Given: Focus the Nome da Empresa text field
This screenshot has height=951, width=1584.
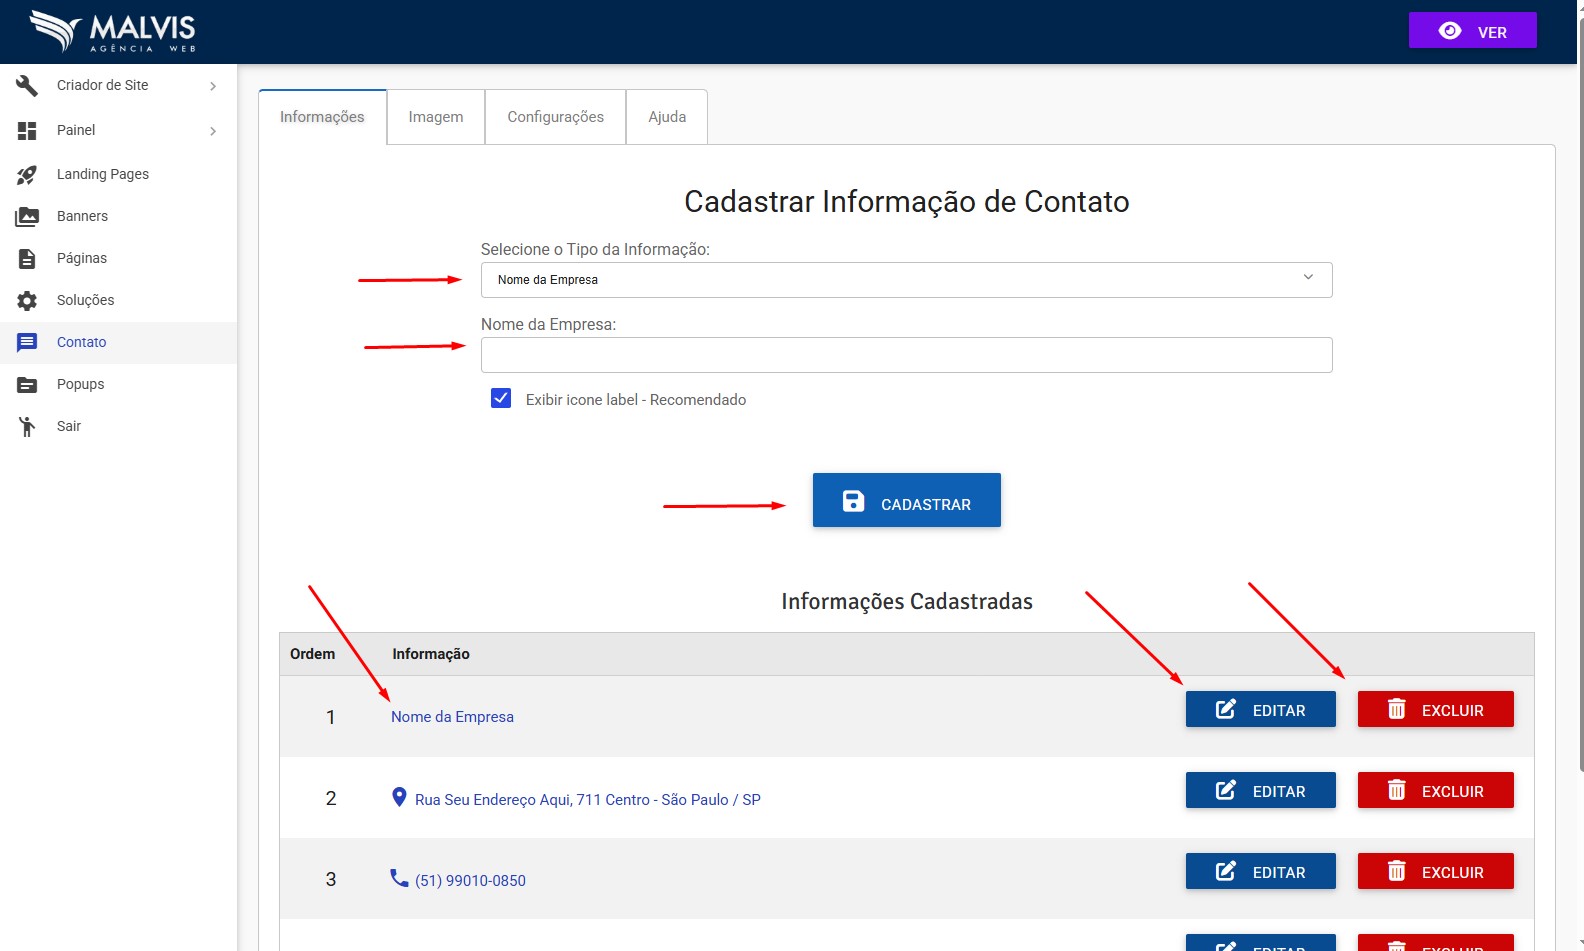Looking at the screenshot, I should click(x=906, y=355).
